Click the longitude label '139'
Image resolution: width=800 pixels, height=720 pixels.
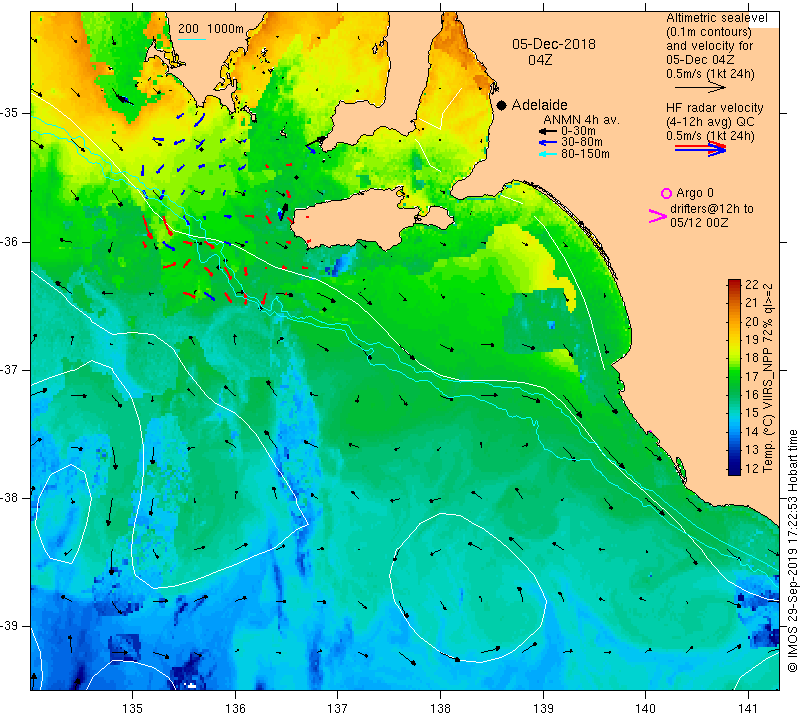(x=543, y=708)
